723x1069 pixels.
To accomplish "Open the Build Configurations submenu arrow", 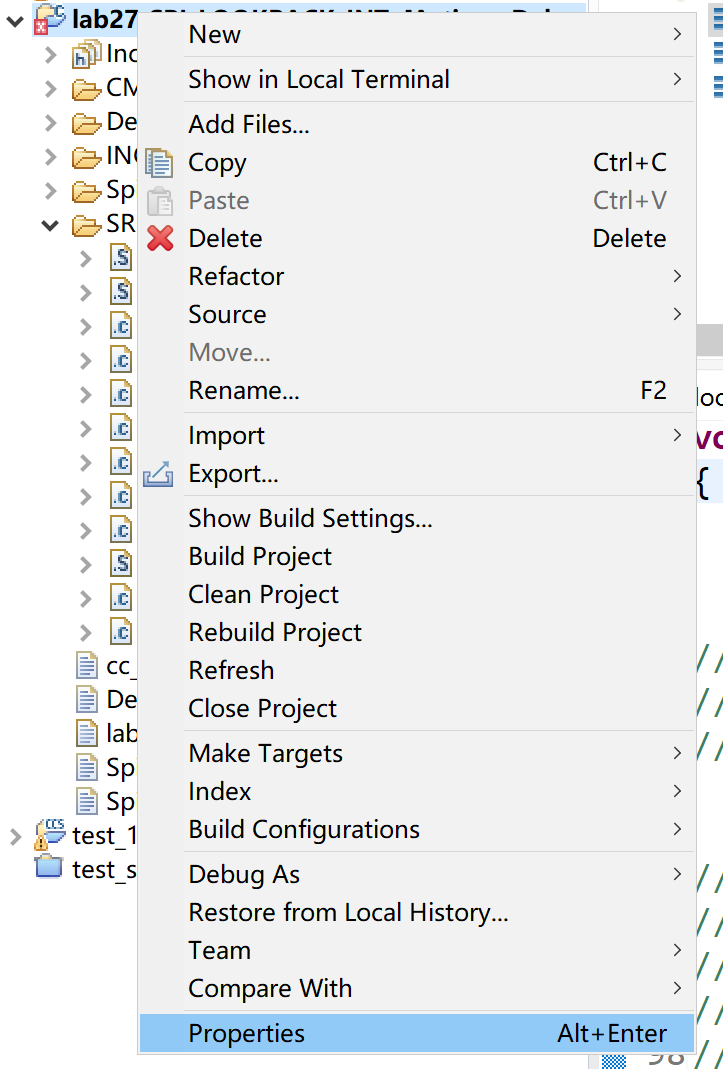I will click(677, 829).
